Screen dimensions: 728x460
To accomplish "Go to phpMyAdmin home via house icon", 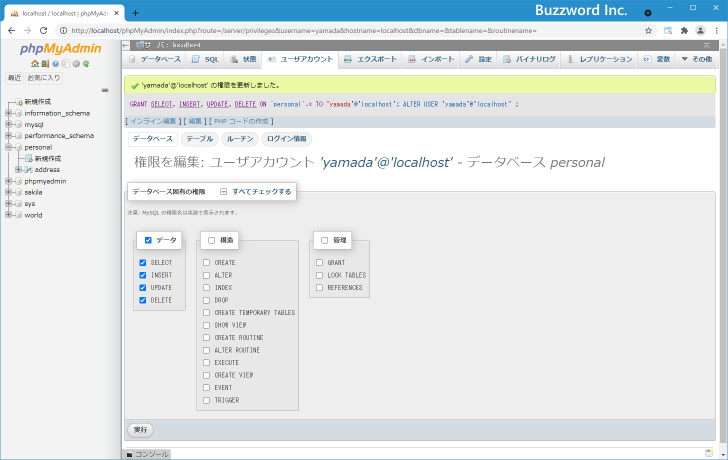I will point(34,64).
